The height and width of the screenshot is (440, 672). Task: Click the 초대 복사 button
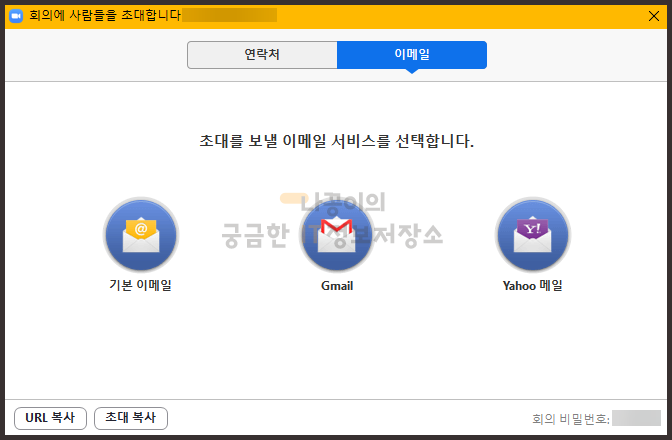click(x=131, y=418)
